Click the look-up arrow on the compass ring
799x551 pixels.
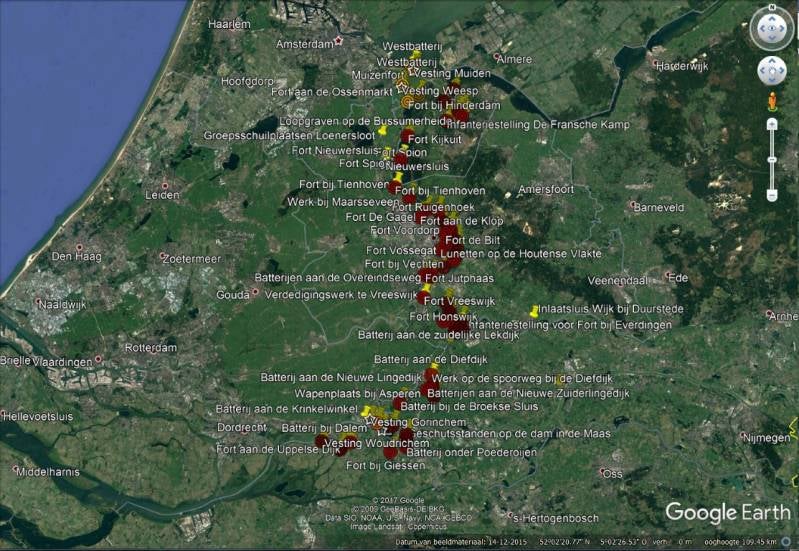pyautogui.click(x=772, y=19)
